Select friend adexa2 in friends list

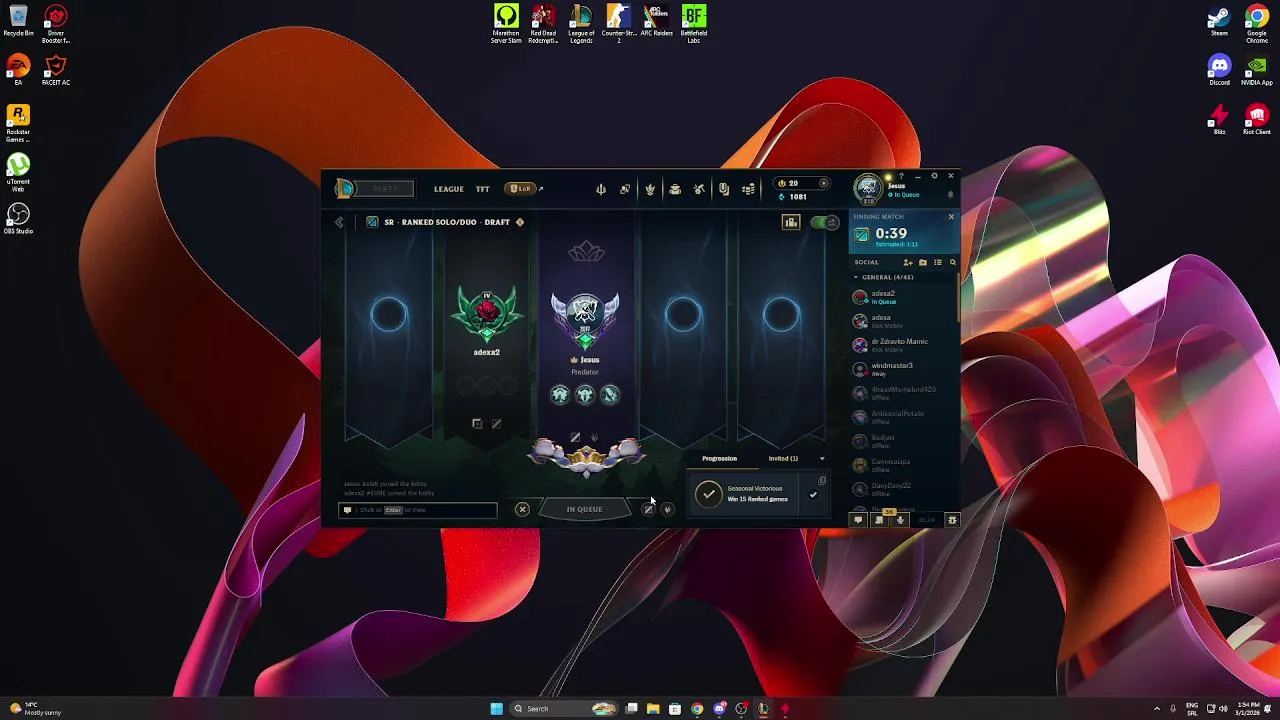point(903,297)
